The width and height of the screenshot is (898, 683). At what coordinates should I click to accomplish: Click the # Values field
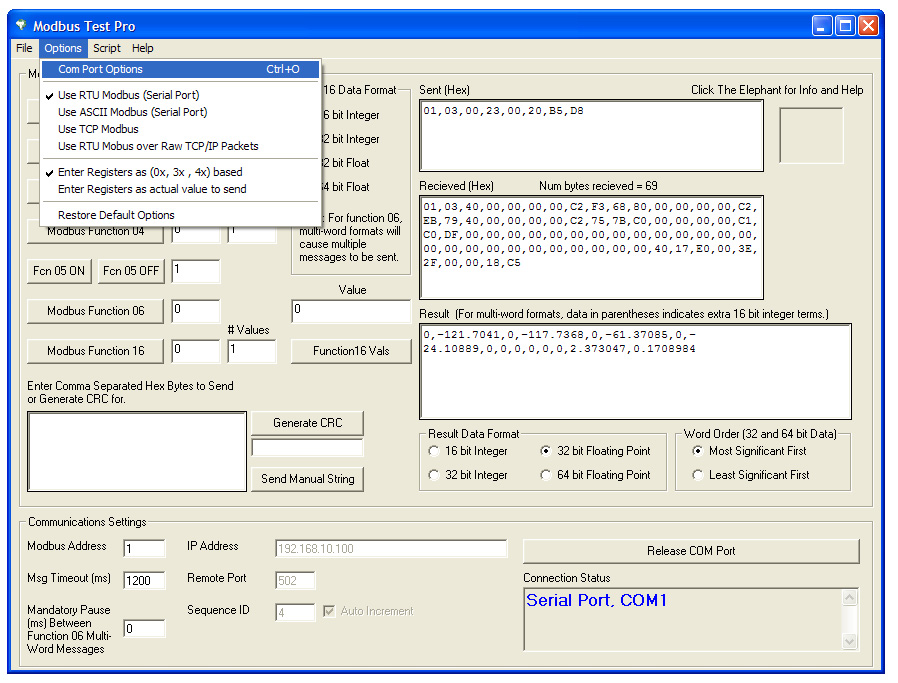point(252,351)
